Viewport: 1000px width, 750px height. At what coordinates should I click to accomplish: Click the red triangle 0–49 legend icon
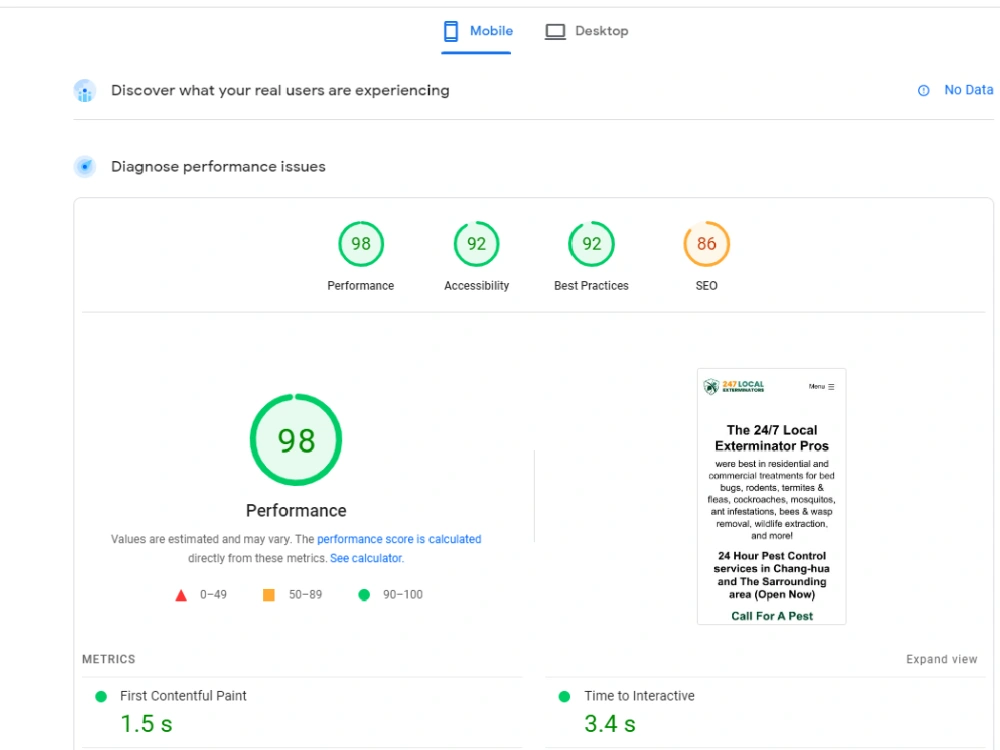(x=181, y=595)
